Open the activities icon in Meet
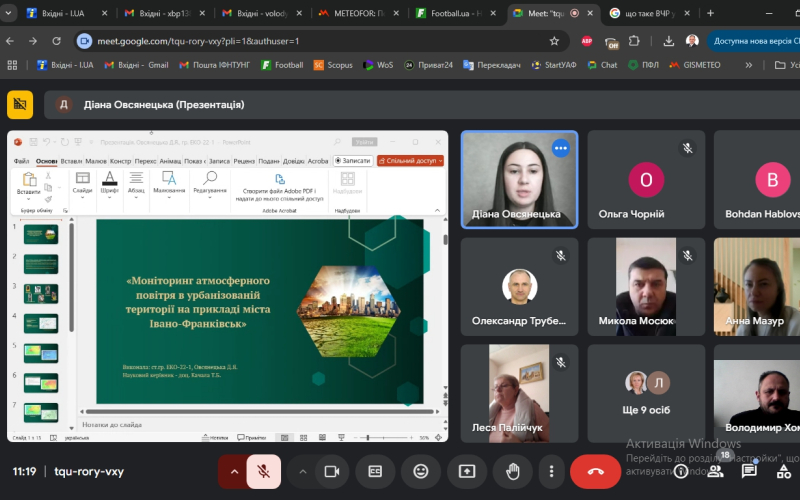 [x=784, y=471]
